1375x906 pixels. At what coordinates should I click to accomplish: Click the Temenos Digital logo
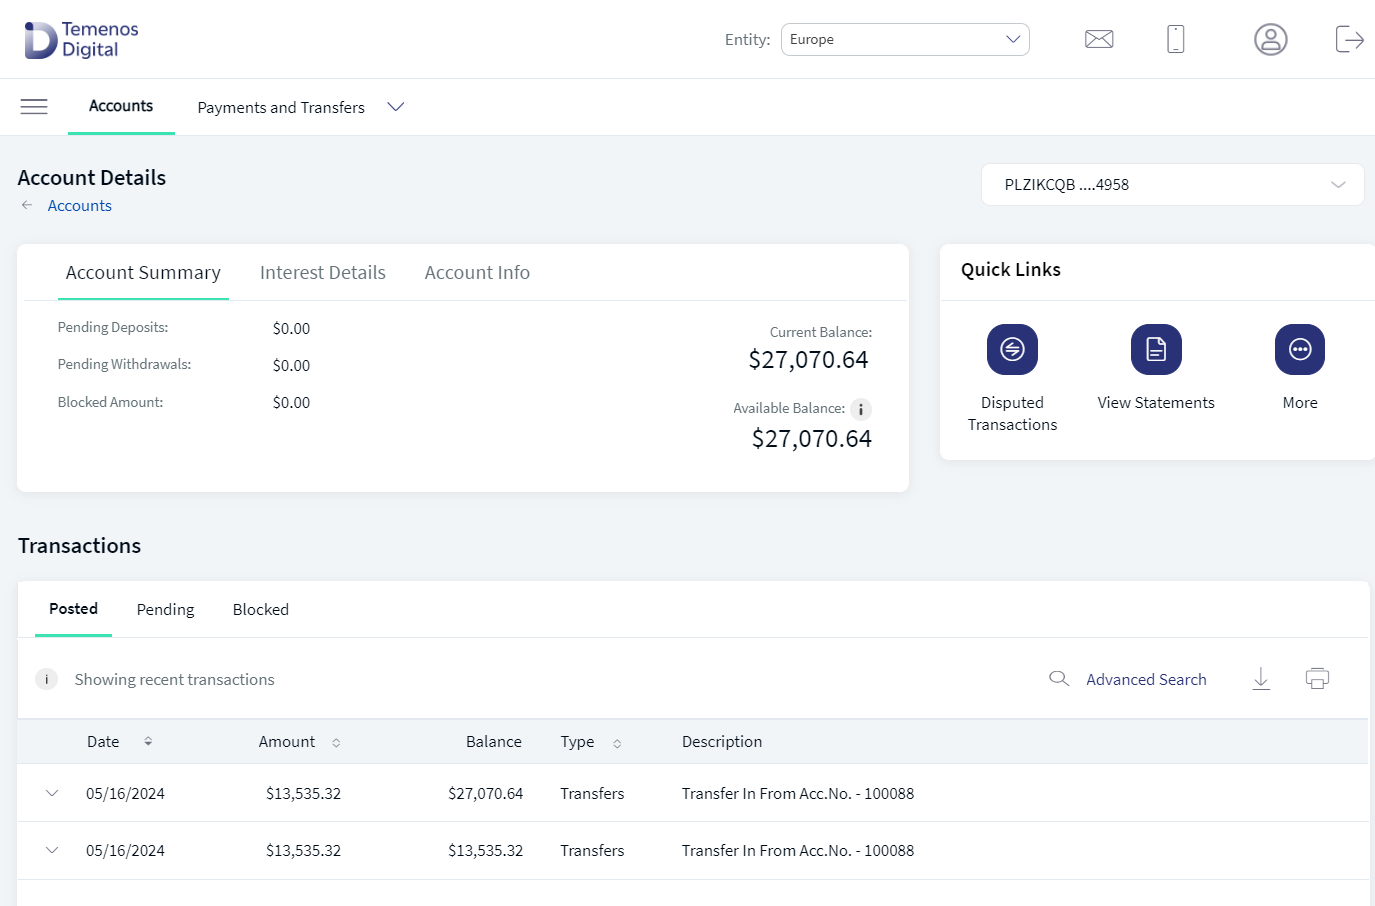pyautogui.click(x=82, y=40)
